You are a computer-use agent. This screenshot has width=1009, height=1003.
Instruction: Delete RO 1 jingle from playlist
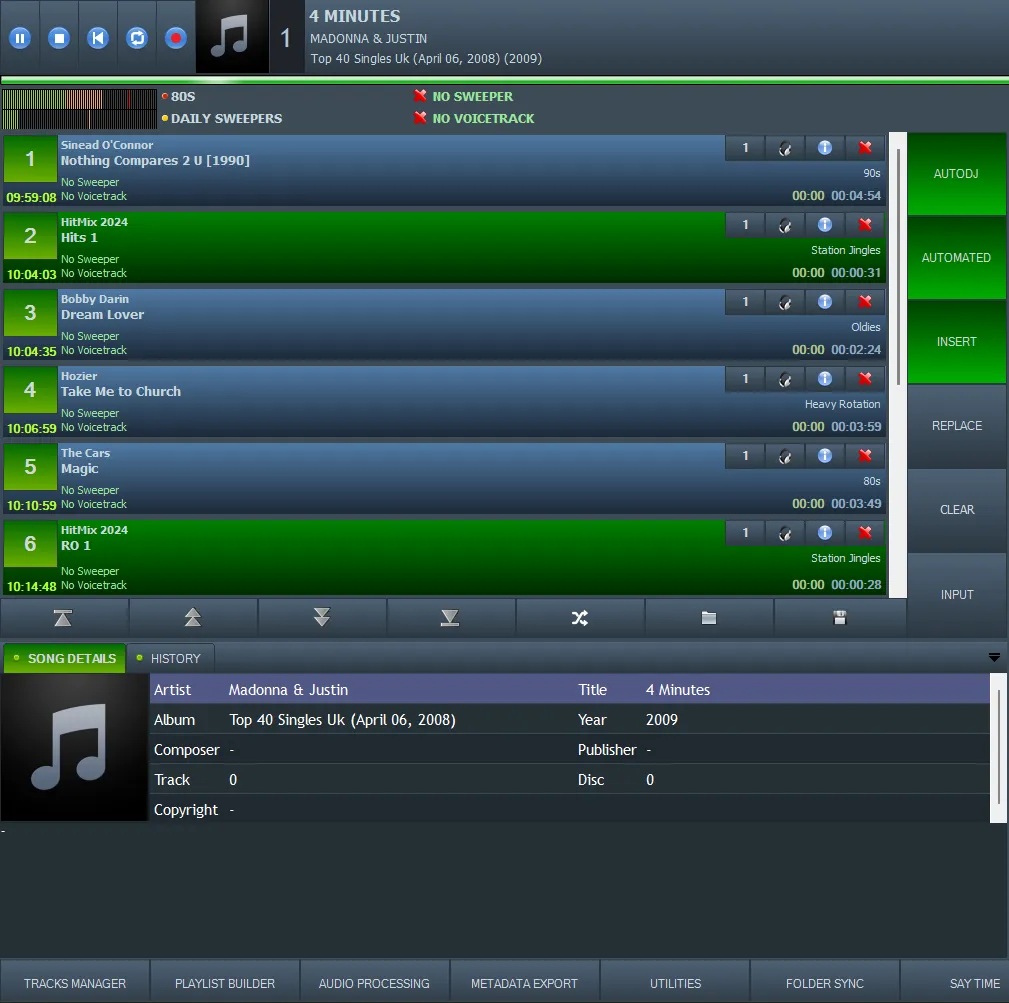[865, 533]
